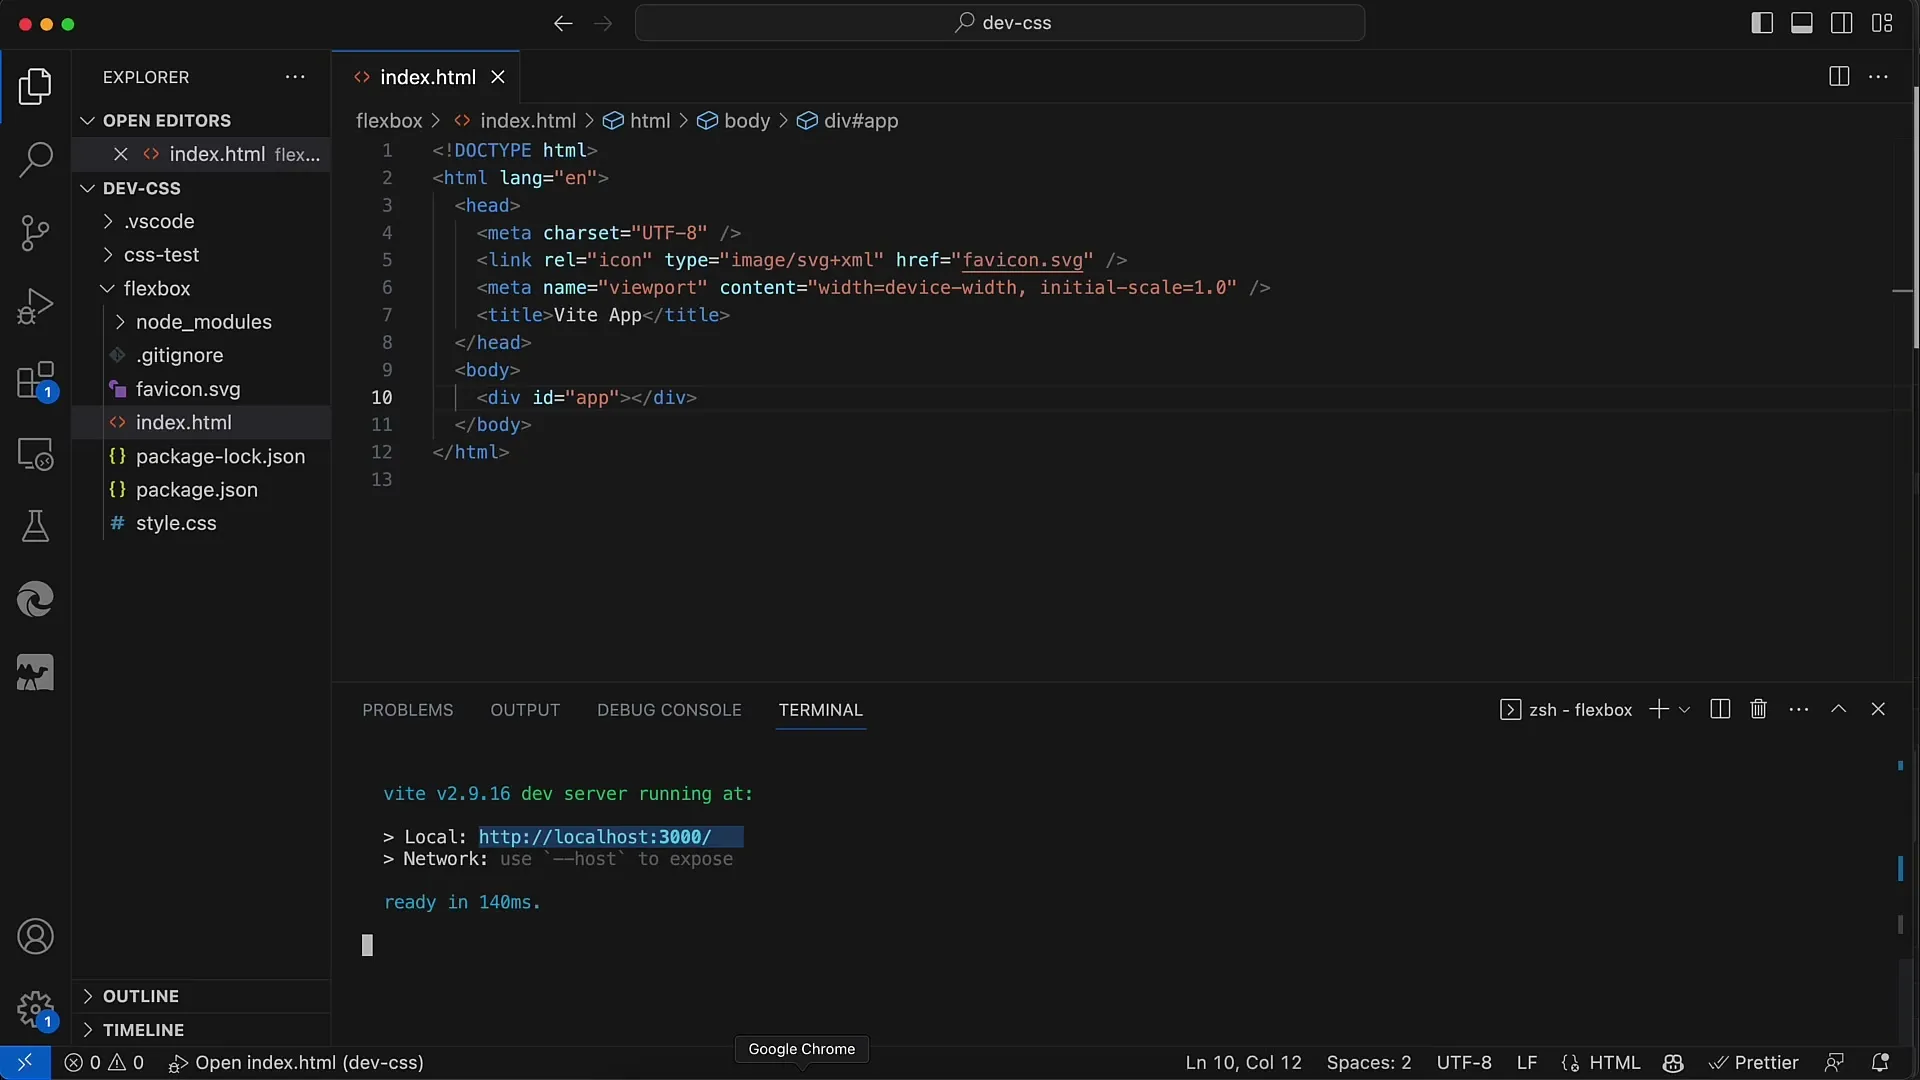Open the split editor icon in toolbar
Screen dimensions: 1920x1080
click(x=1840, y=75)
